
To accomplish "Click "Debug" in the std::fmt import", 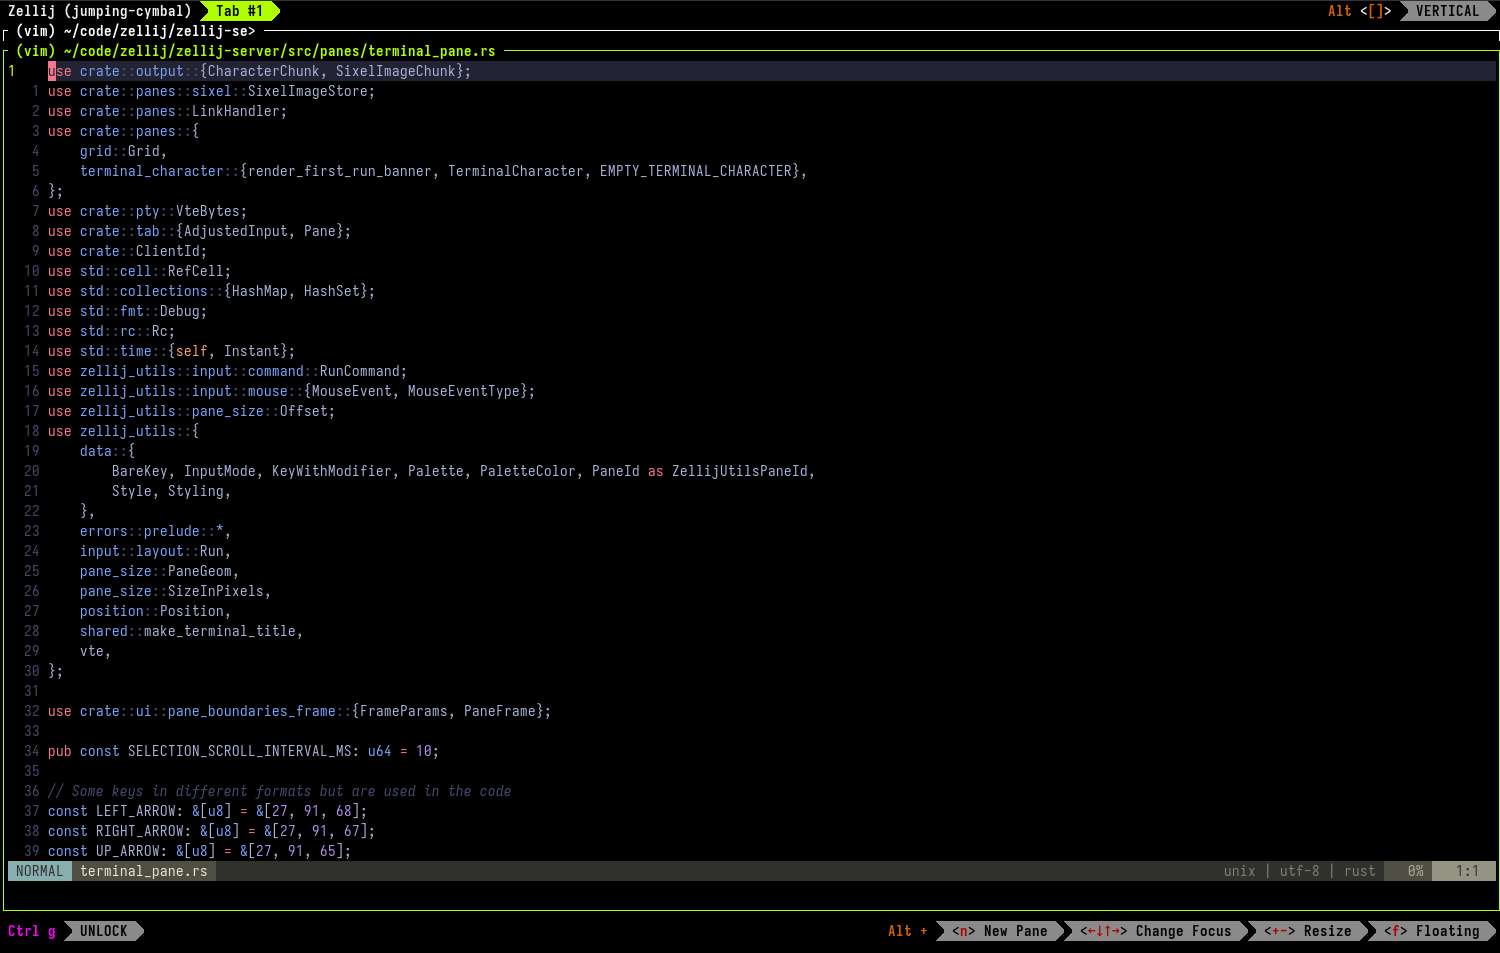I will tap(180, 311).
